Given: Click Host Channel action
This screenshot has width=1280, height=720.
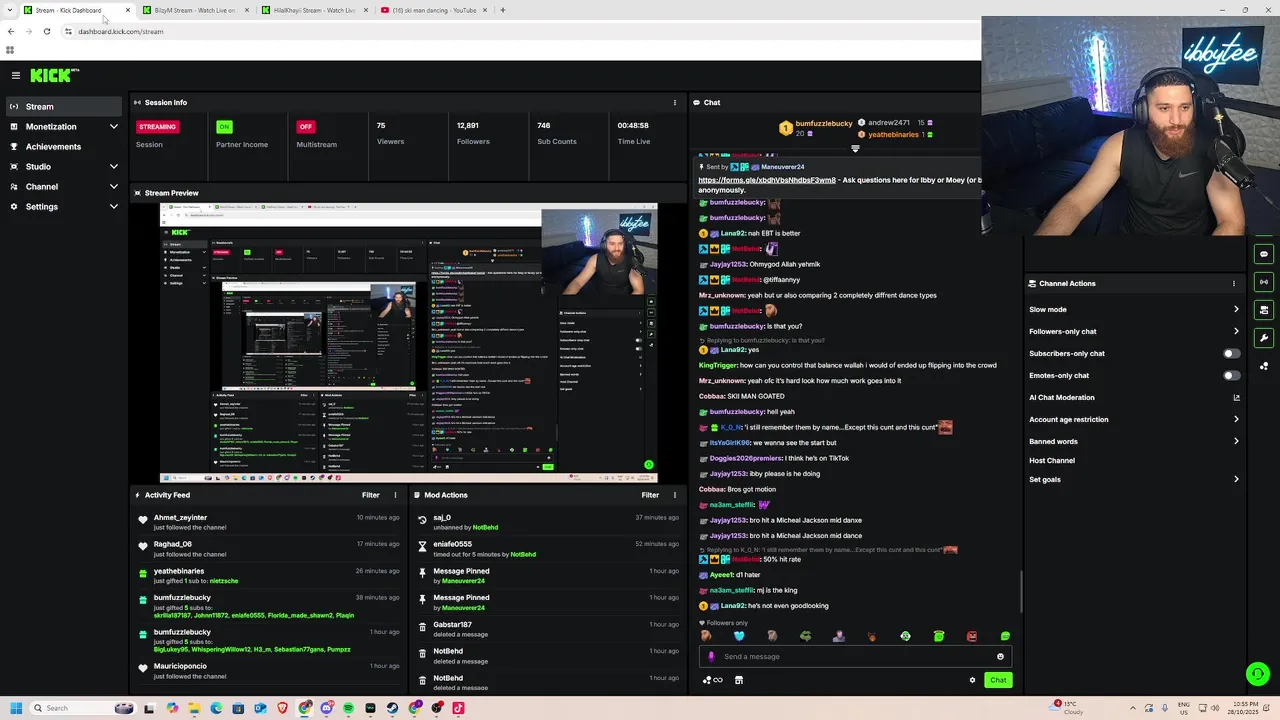Looking at the screenshot, I should click(x=1052, y=461).
